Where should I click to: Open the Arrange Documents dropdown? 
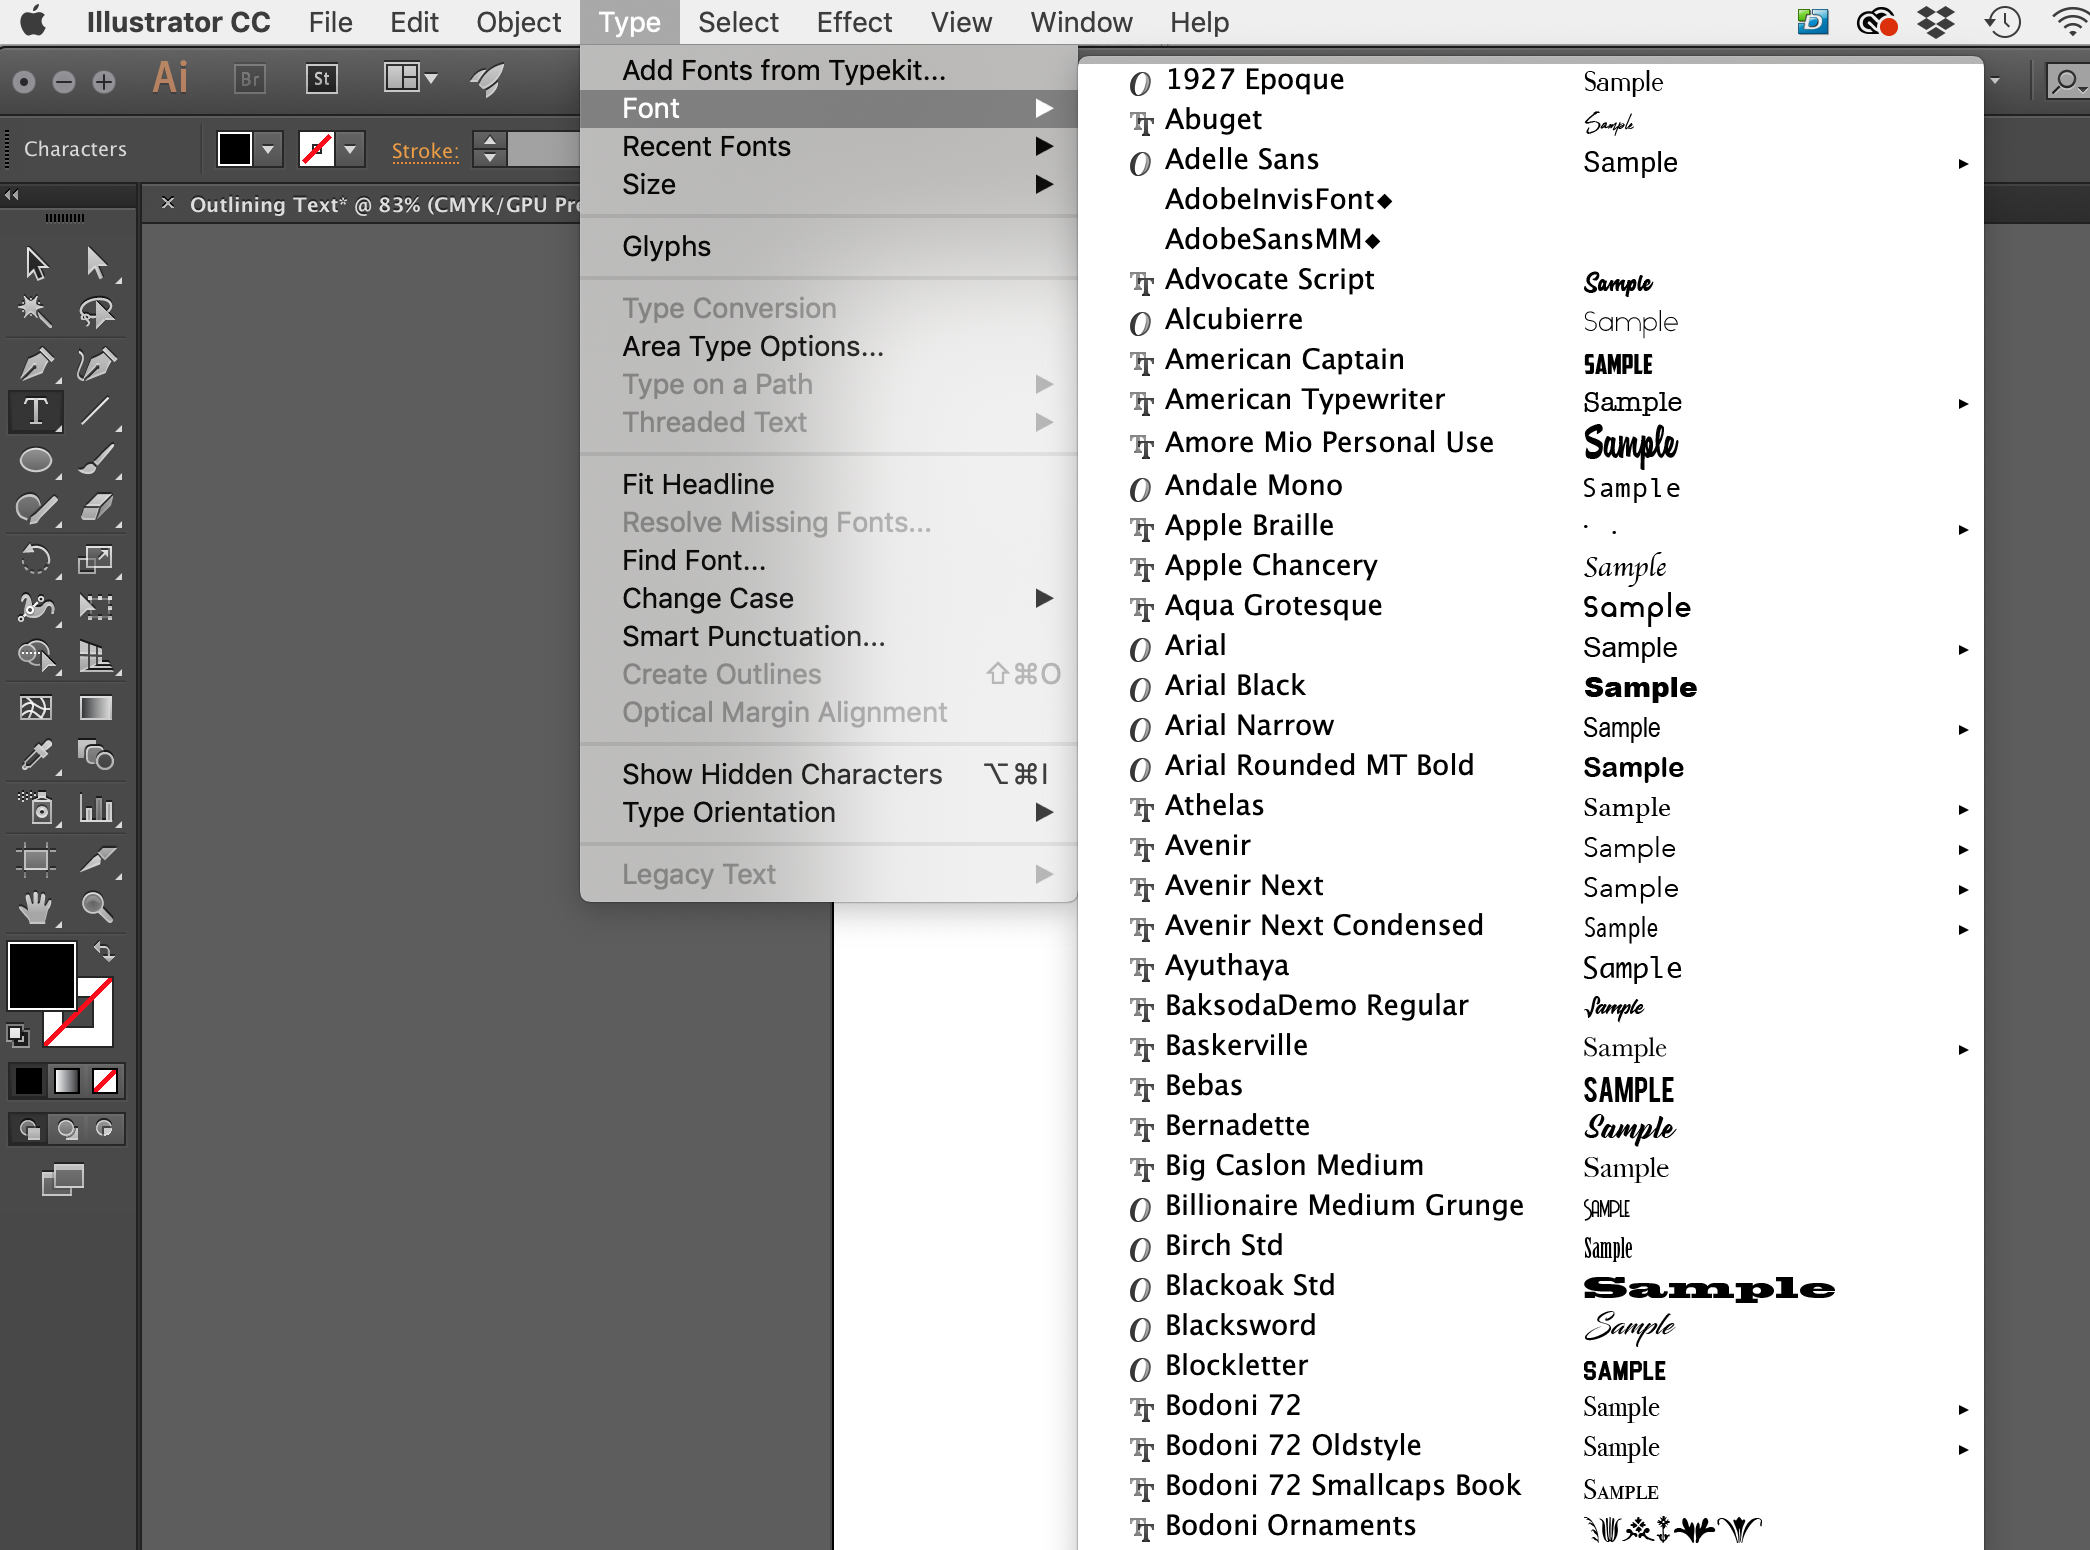[x=411, y=78]
